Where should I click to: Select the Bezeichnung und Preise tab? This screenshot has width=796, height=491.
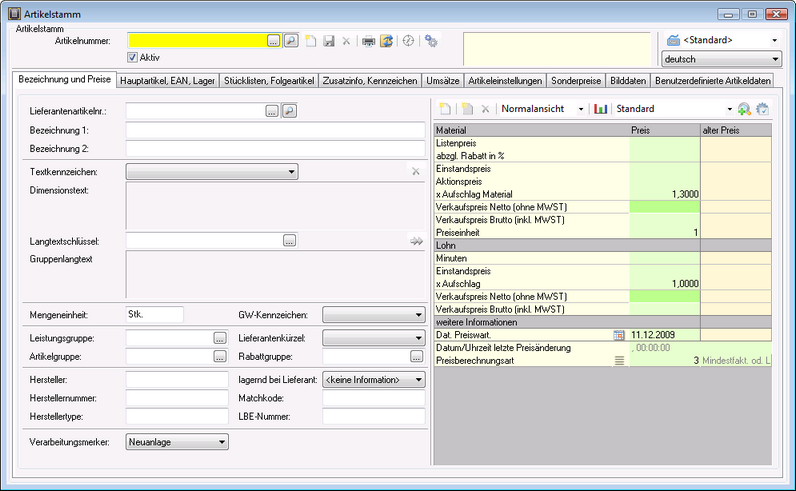tap(64, 79)
